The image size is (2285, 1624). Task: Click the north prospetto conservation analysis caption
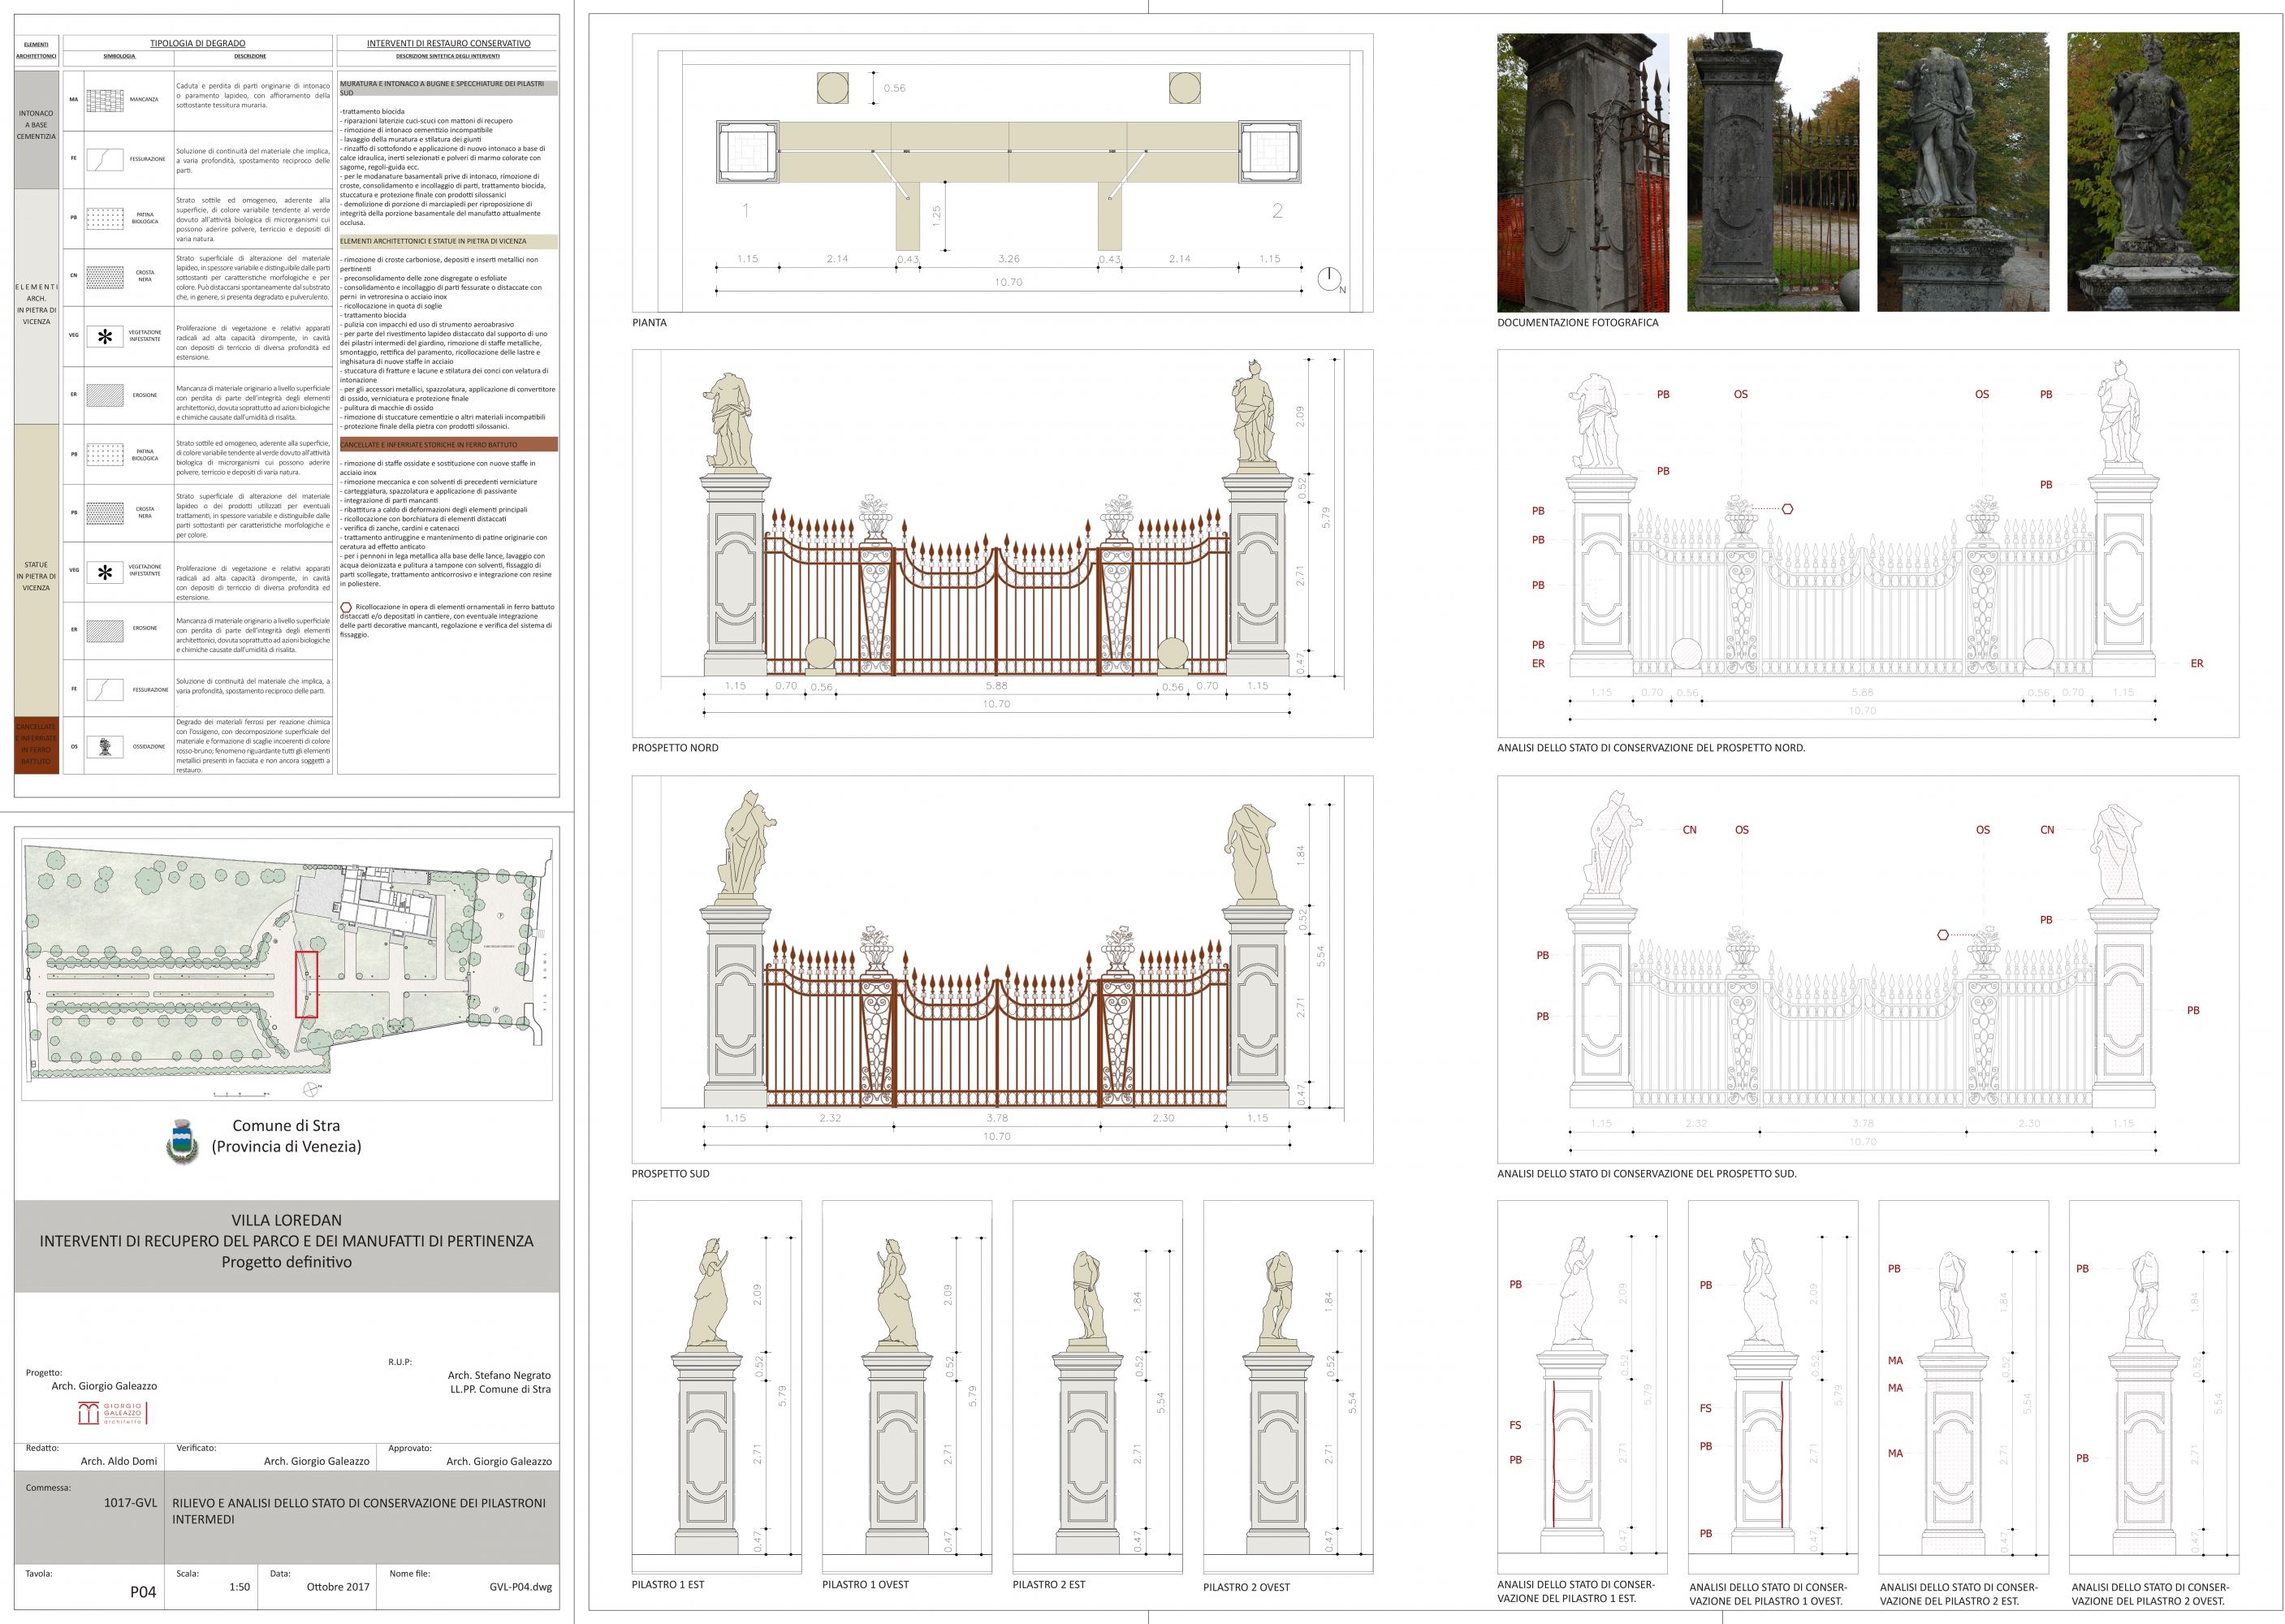[x=1651, y=748]
